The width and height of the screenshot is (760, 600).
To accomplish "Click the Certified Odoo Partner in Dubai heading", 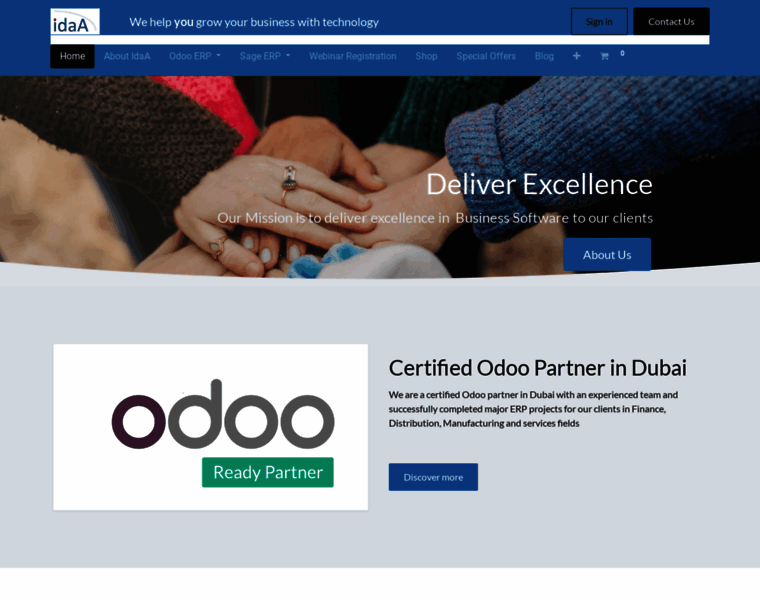I will [x=538, y=368].
